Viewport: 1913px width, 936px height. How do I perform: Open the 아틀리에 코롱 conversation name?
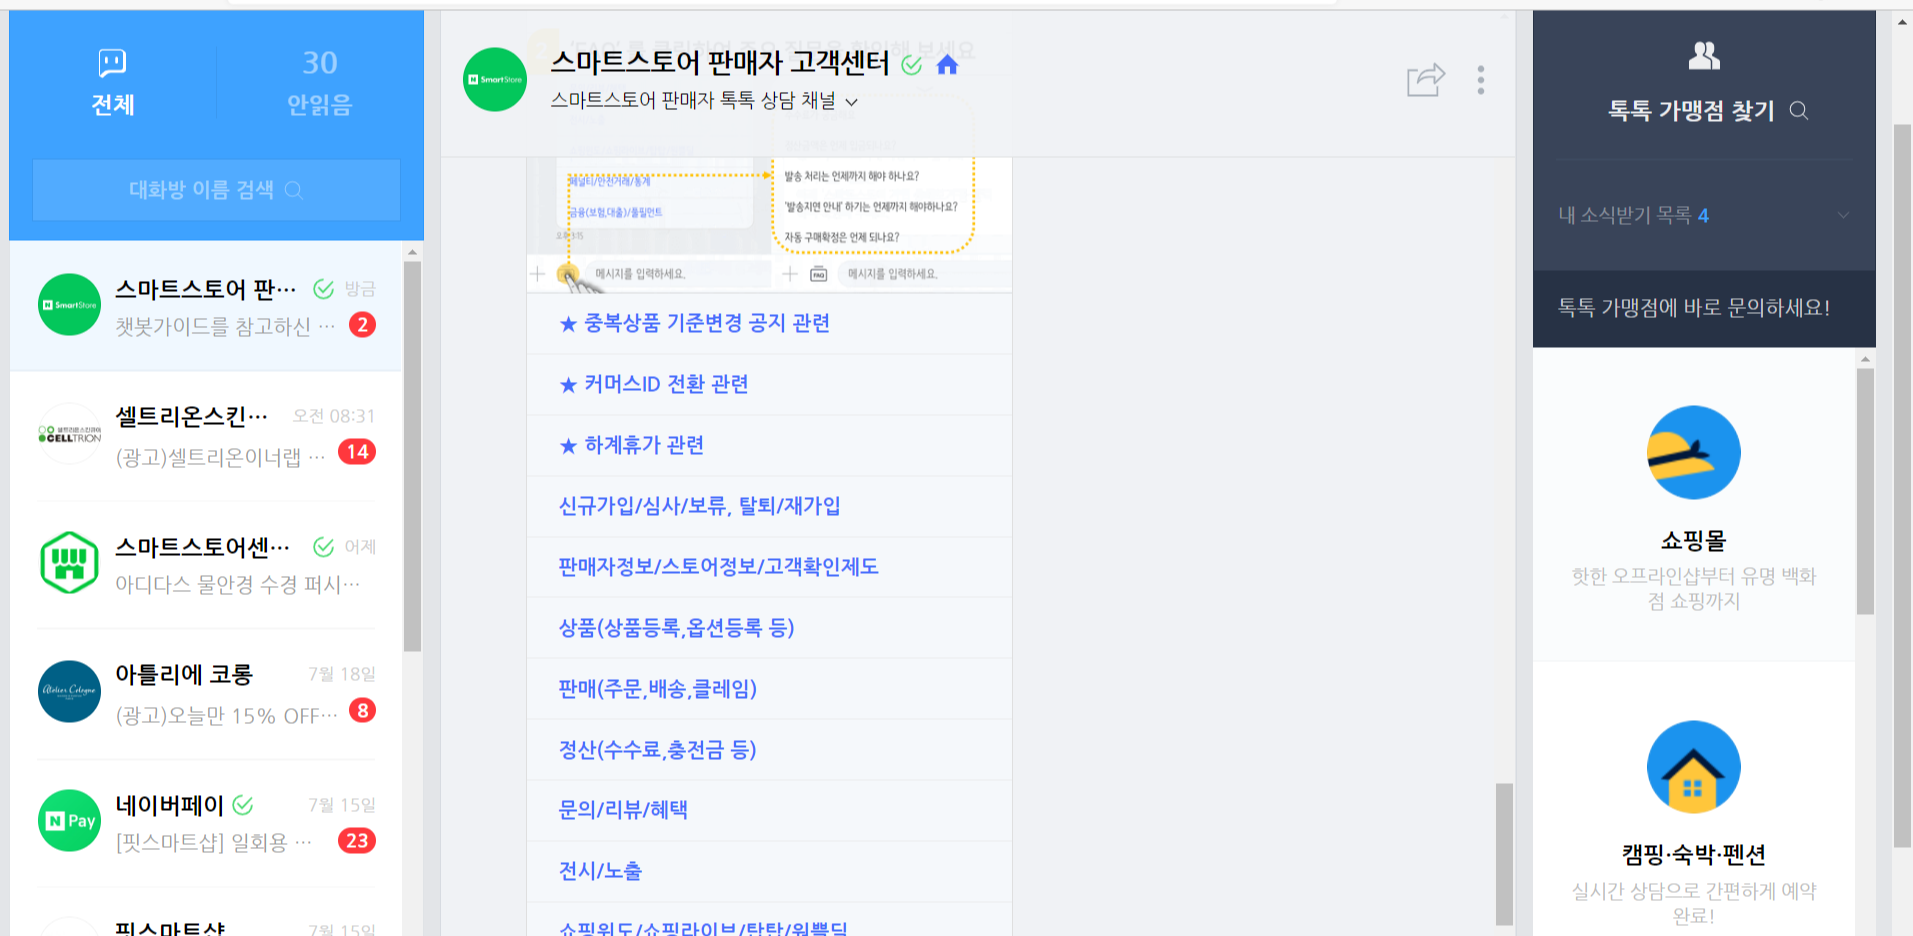point(184,675)
